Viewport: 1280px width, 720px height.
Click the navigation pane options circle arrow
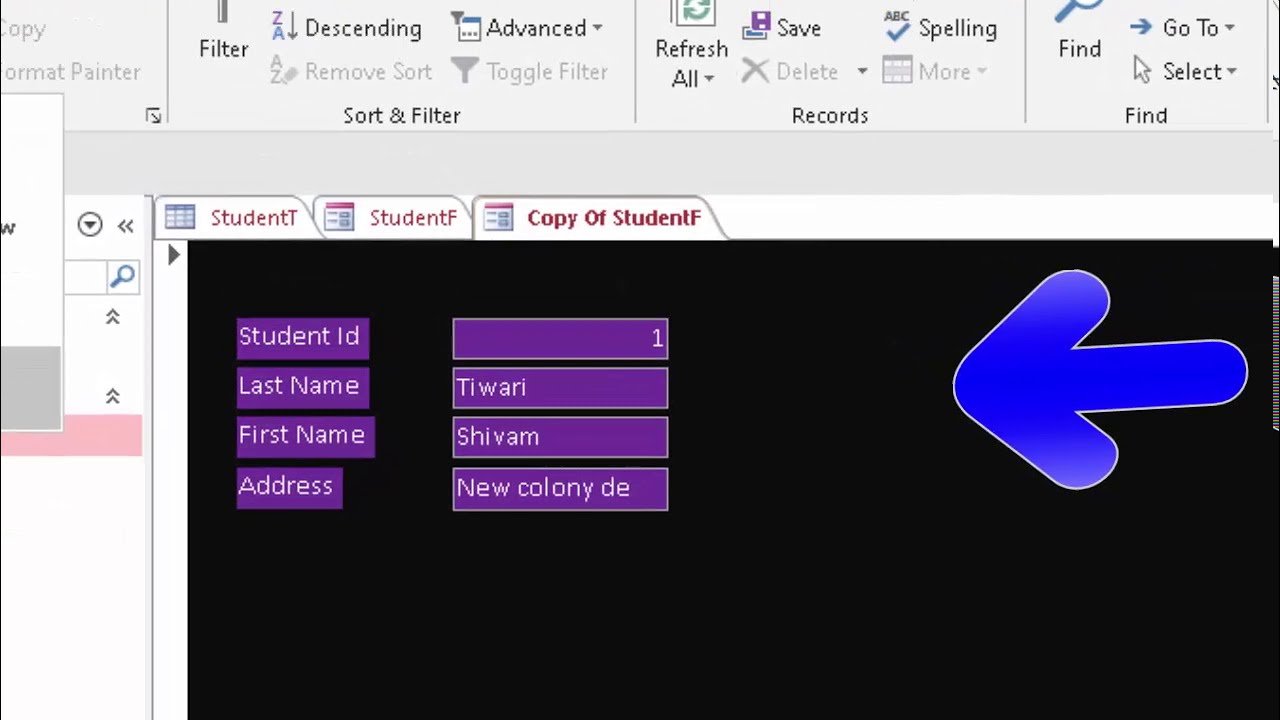(x=90, y=225)
